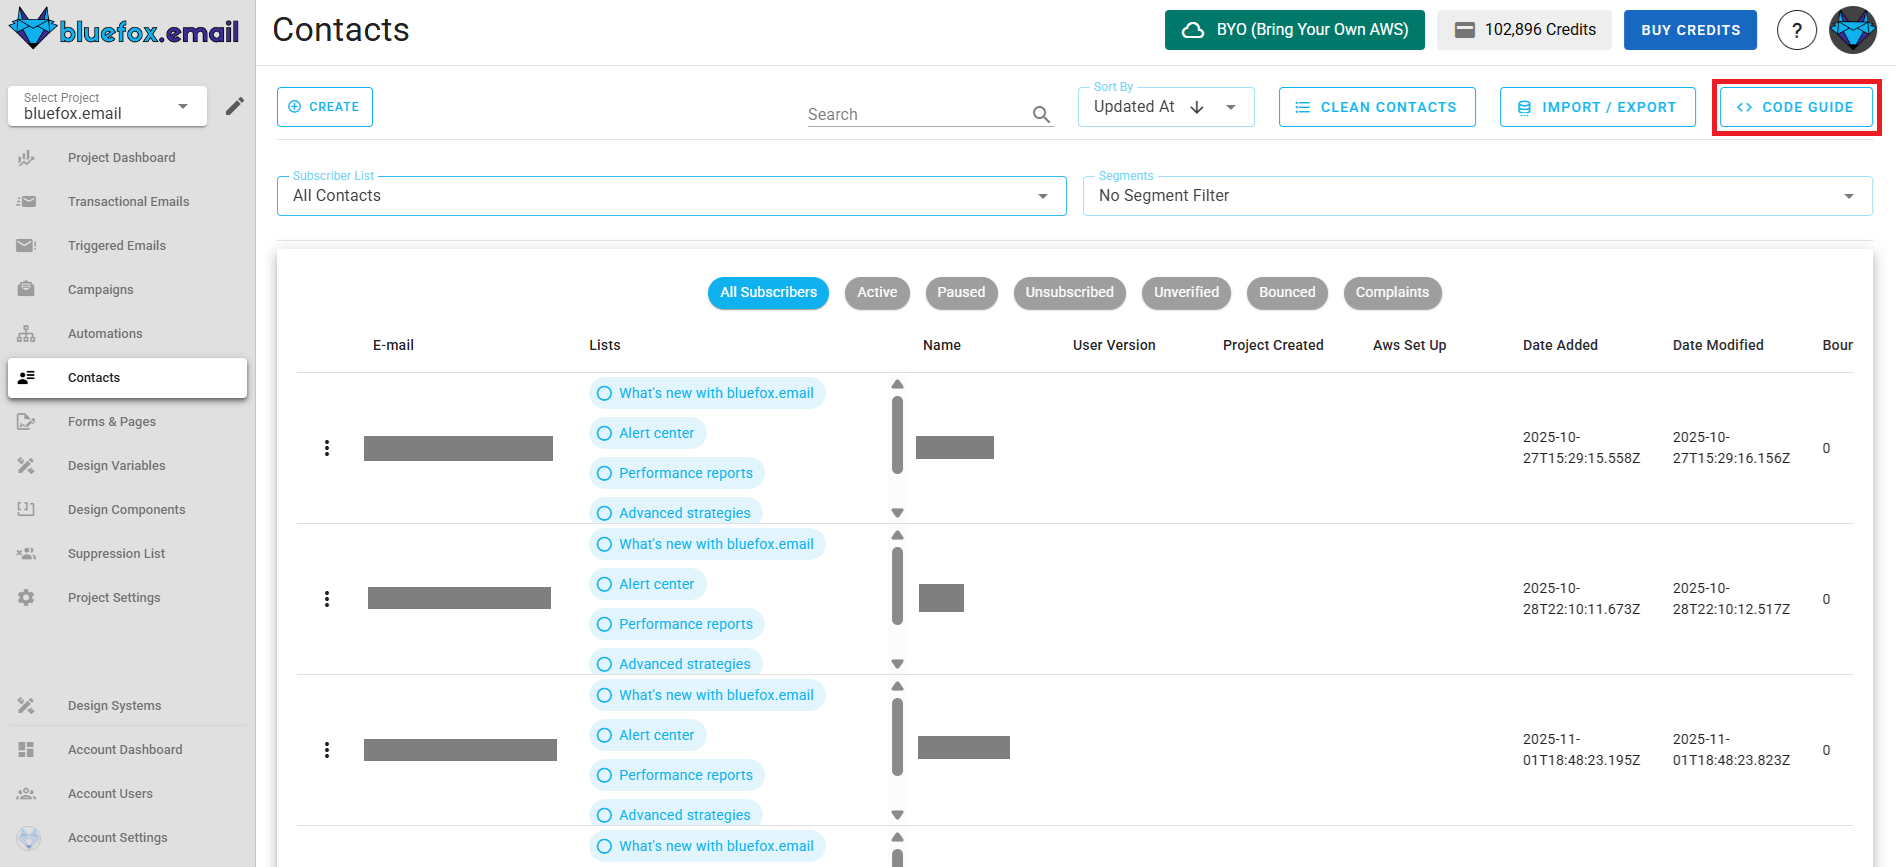Expand the Segments filter dropdown
The width and height of the screenshot is (1896, 867).
(1476, 196)
